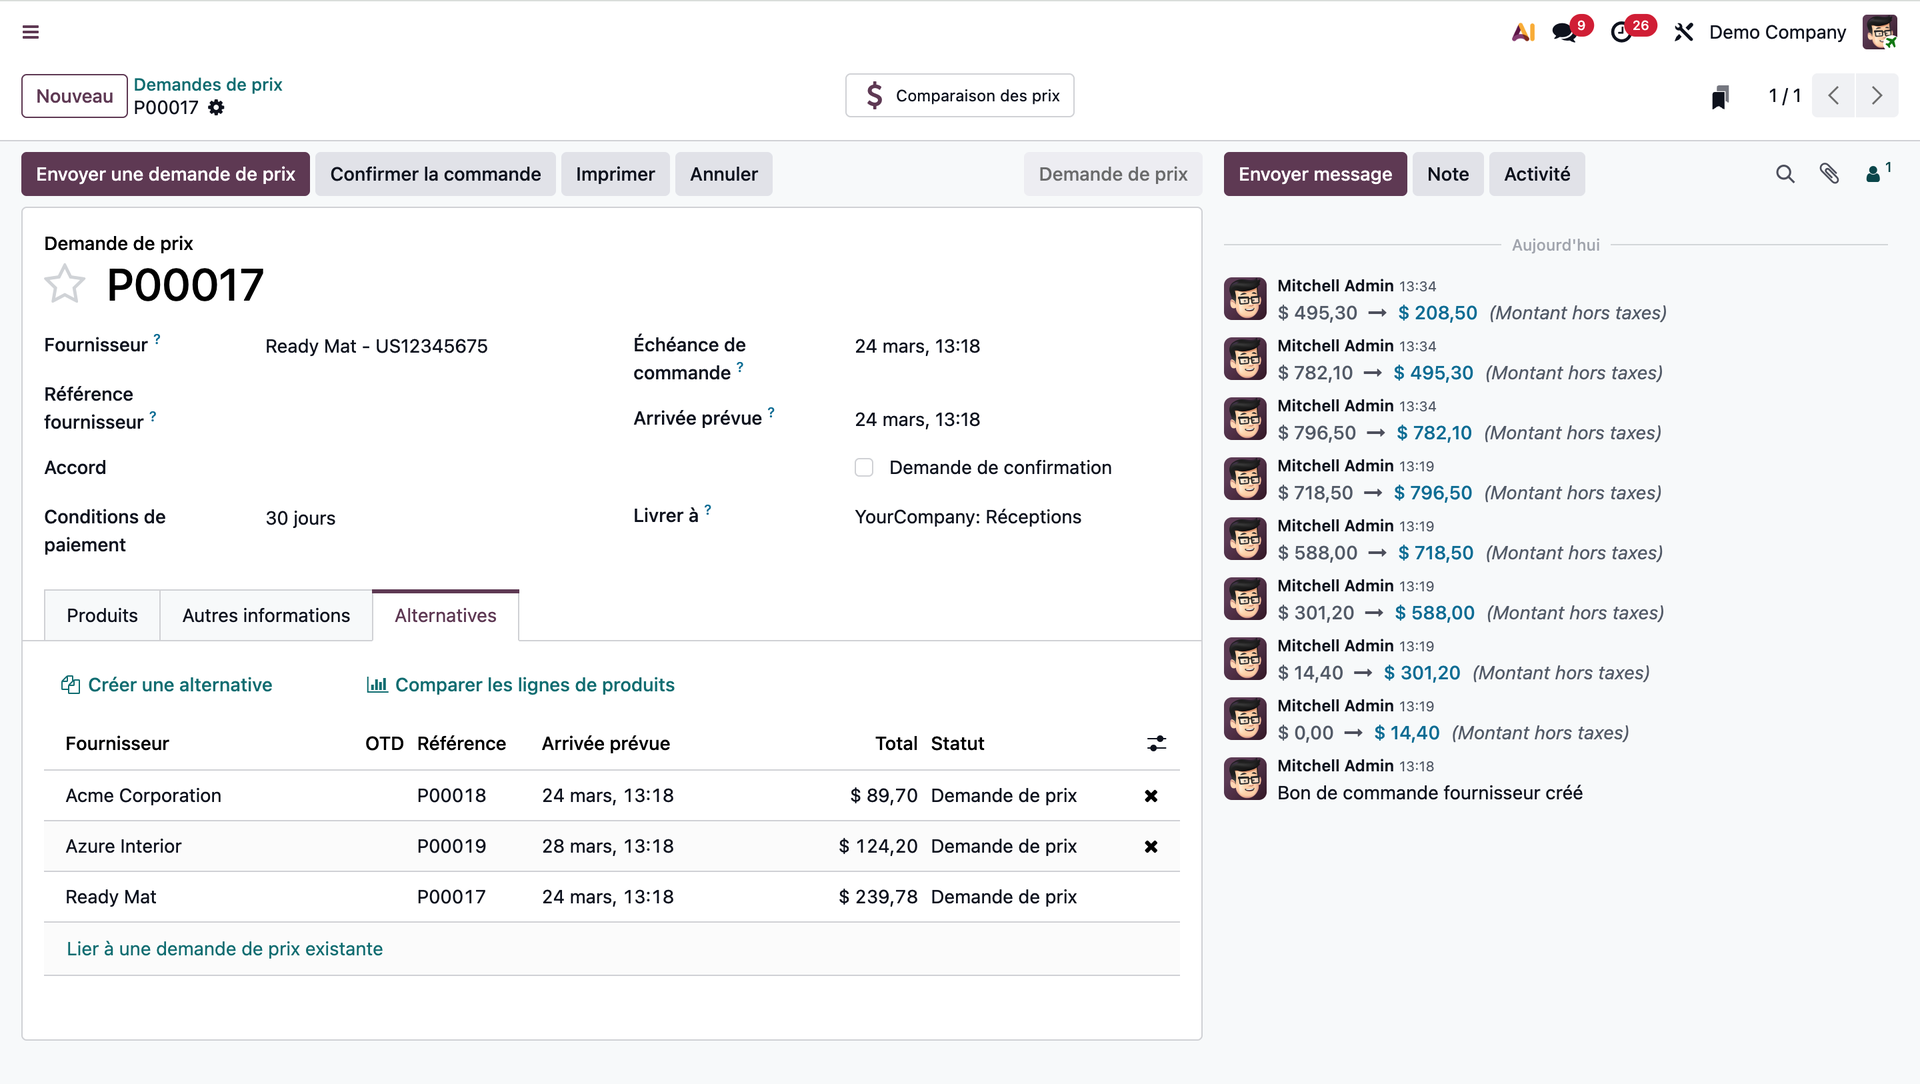Click the debug tools wrench icon

point(1684,32)
